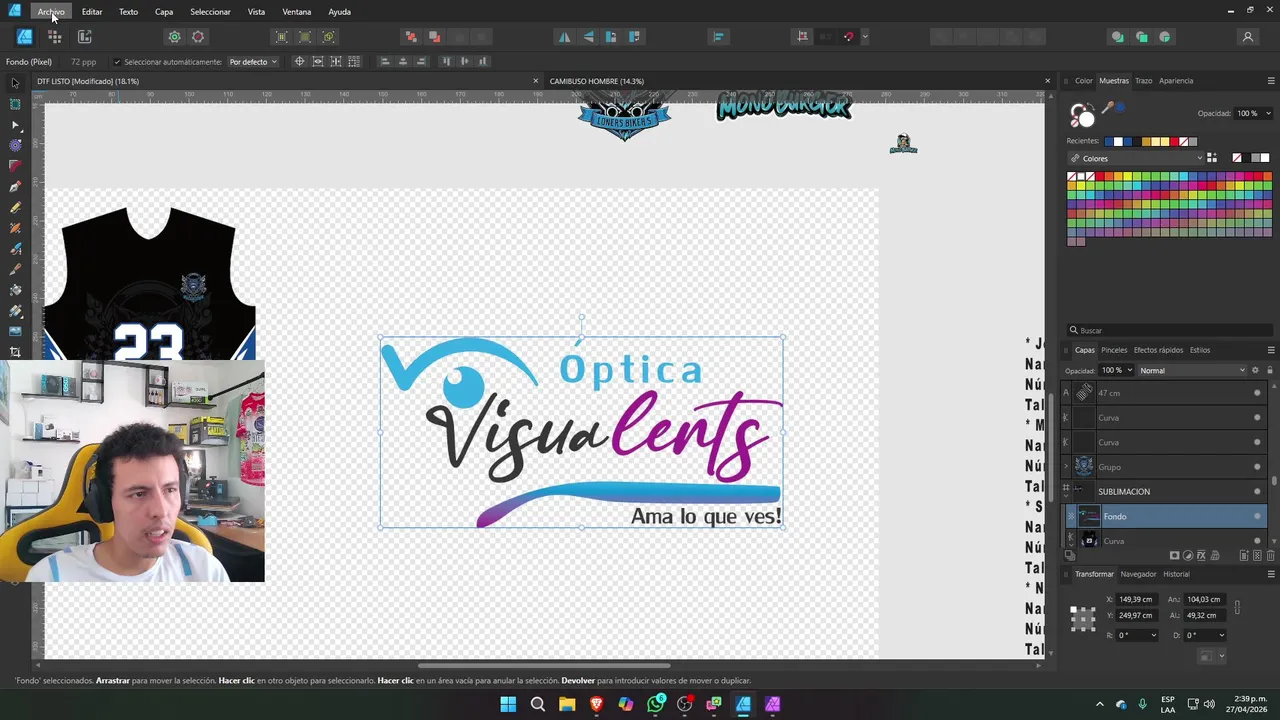Viewport: 1280px width, 720px height.
Task: Click the align left icon in the context toolbar
Action: pos(384,62)
